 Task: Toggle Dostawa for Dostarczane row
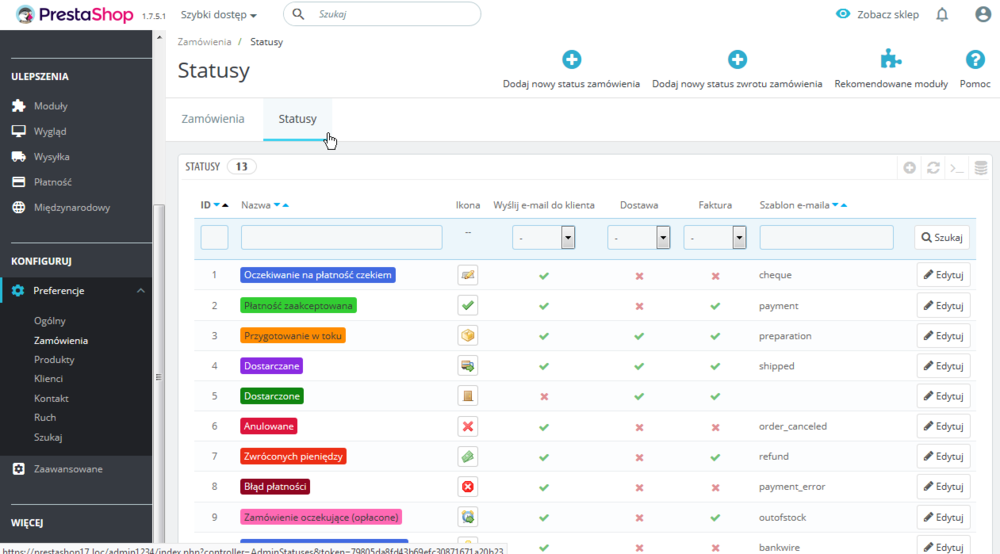[639, 367]
